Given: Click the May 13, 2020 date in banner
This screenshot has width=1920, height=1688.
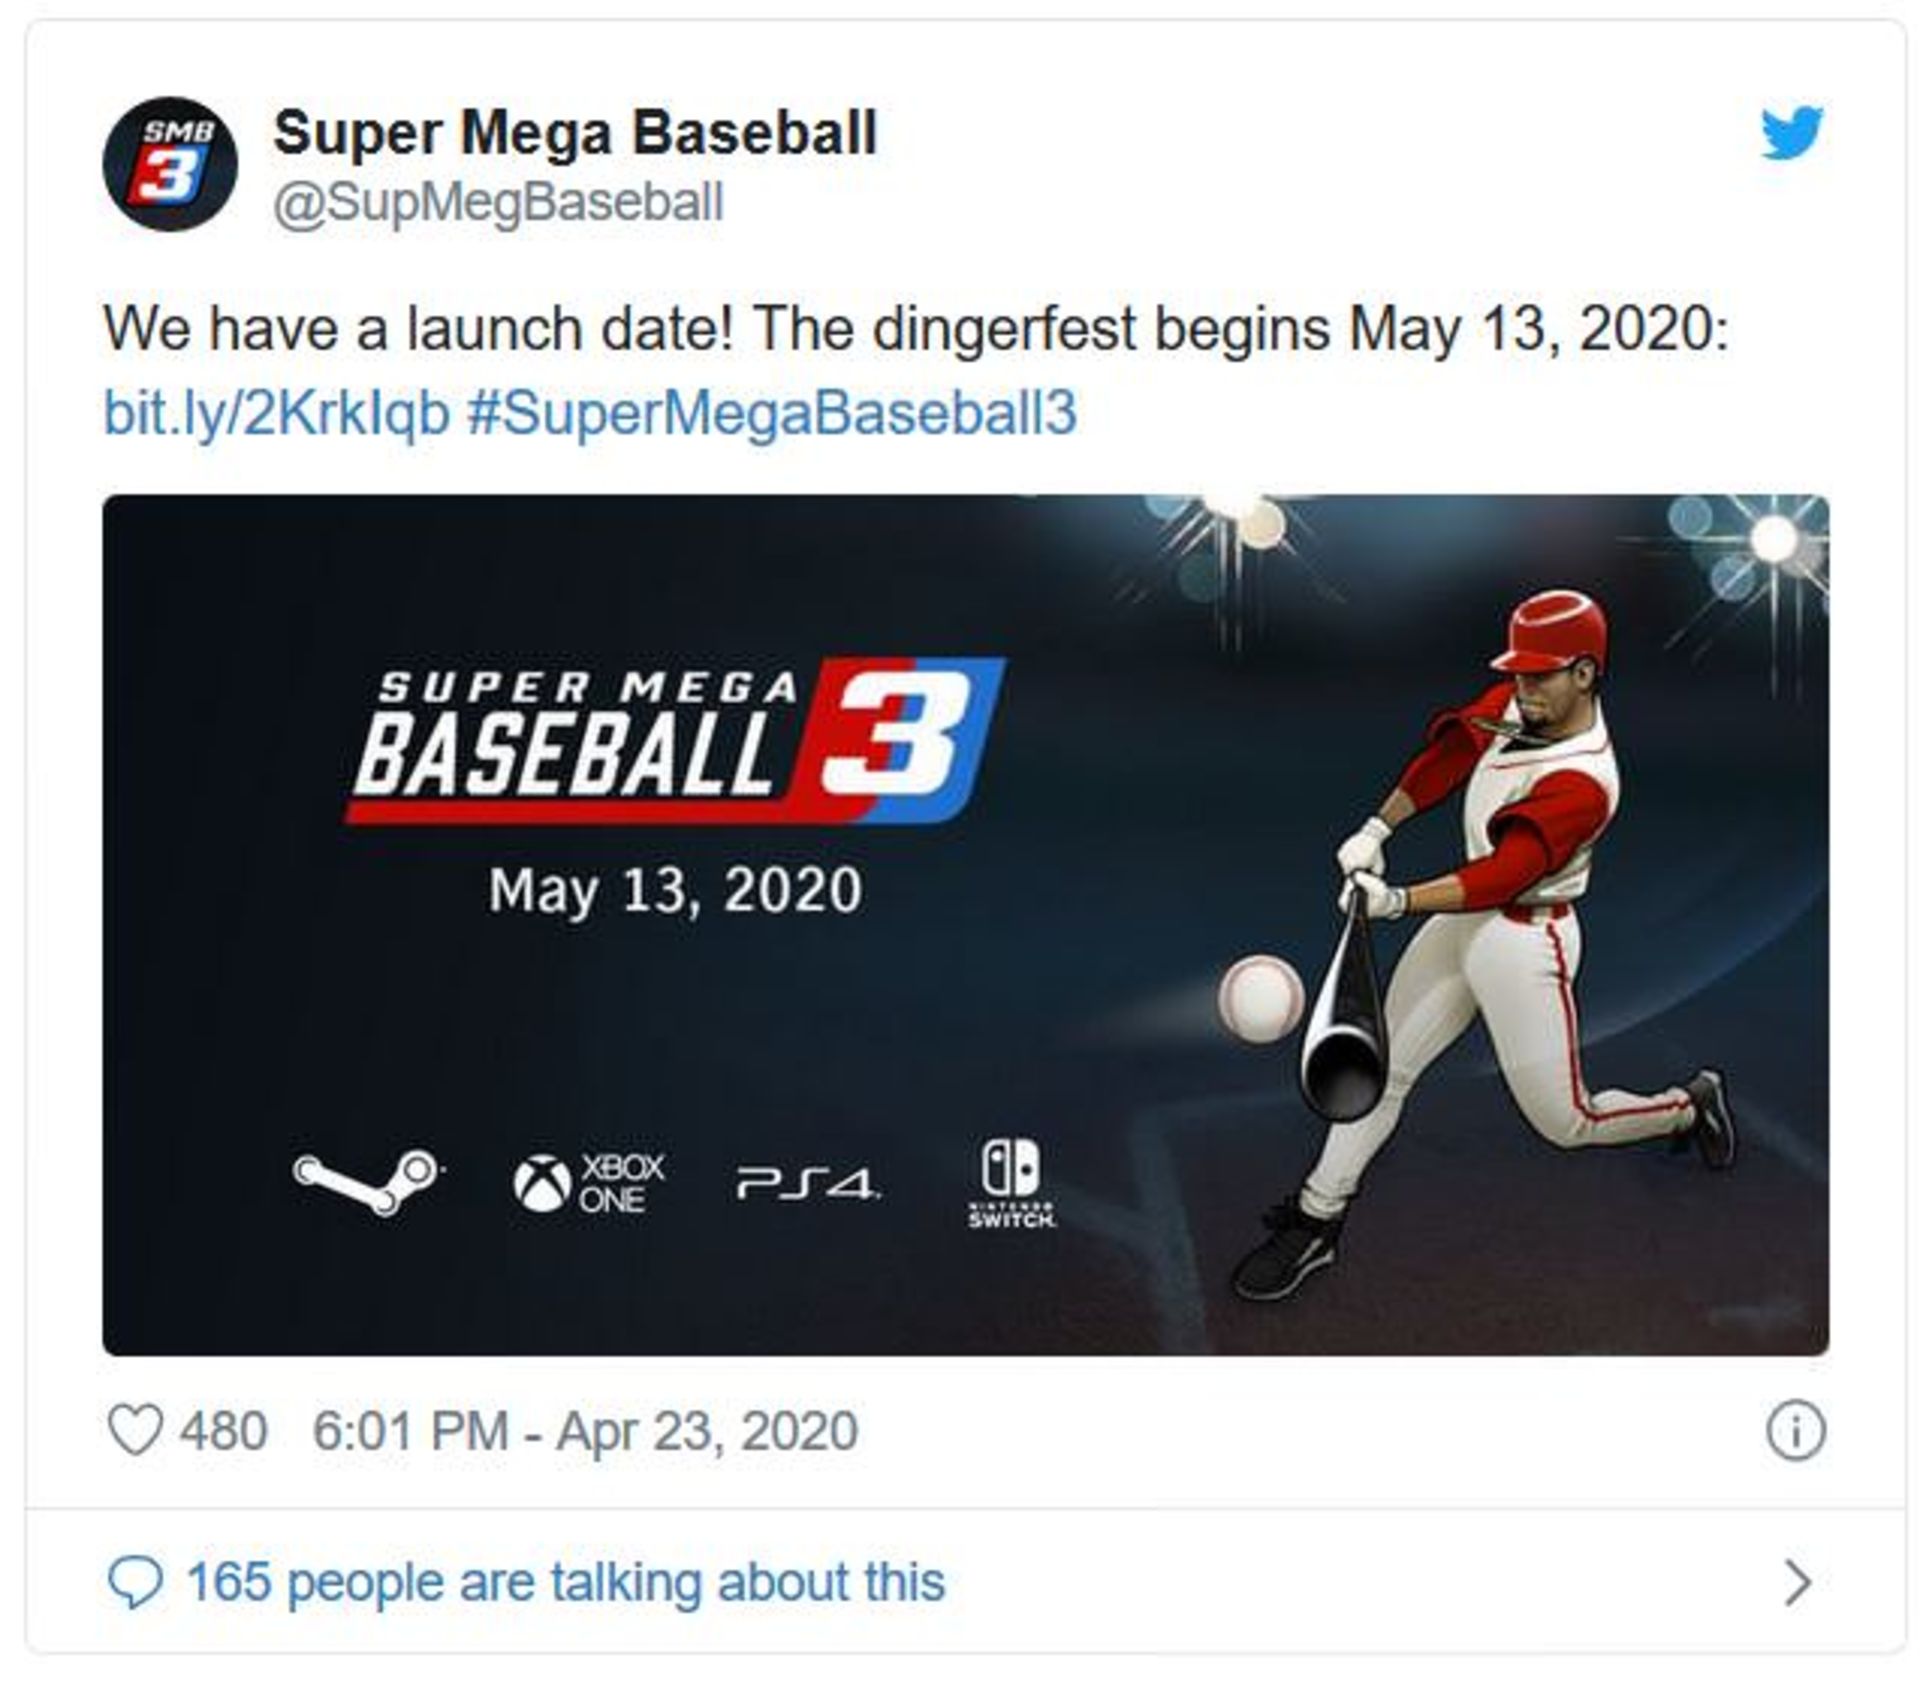Looking at the screenshot, I should [675, 890].
